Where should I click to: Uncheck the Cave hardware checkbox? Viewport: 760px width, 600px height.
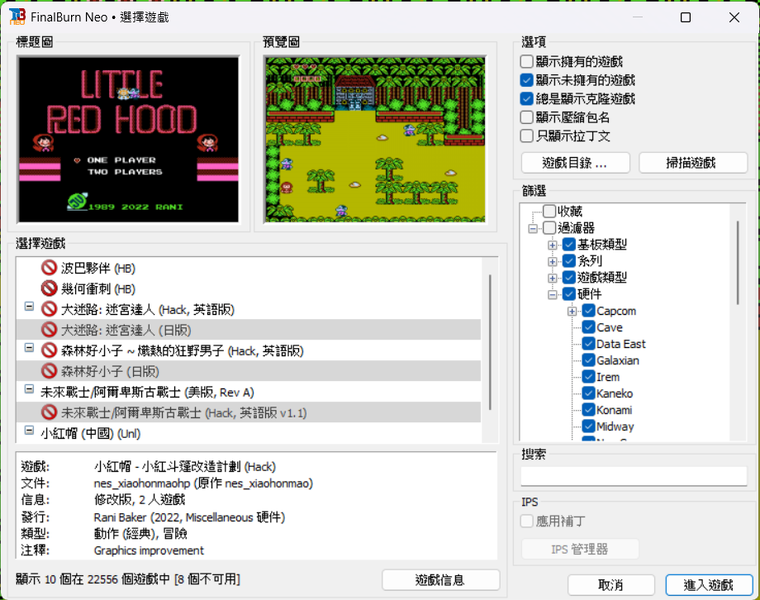(x=588, y=327)
